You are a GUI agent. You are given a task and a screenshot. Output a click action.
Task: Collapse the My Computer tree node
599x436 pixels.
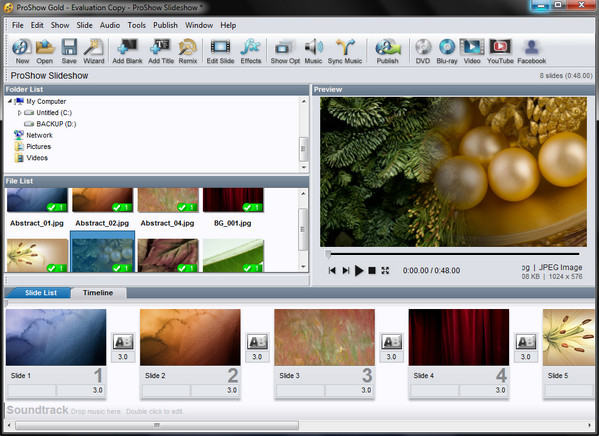(x=10, y=101)
